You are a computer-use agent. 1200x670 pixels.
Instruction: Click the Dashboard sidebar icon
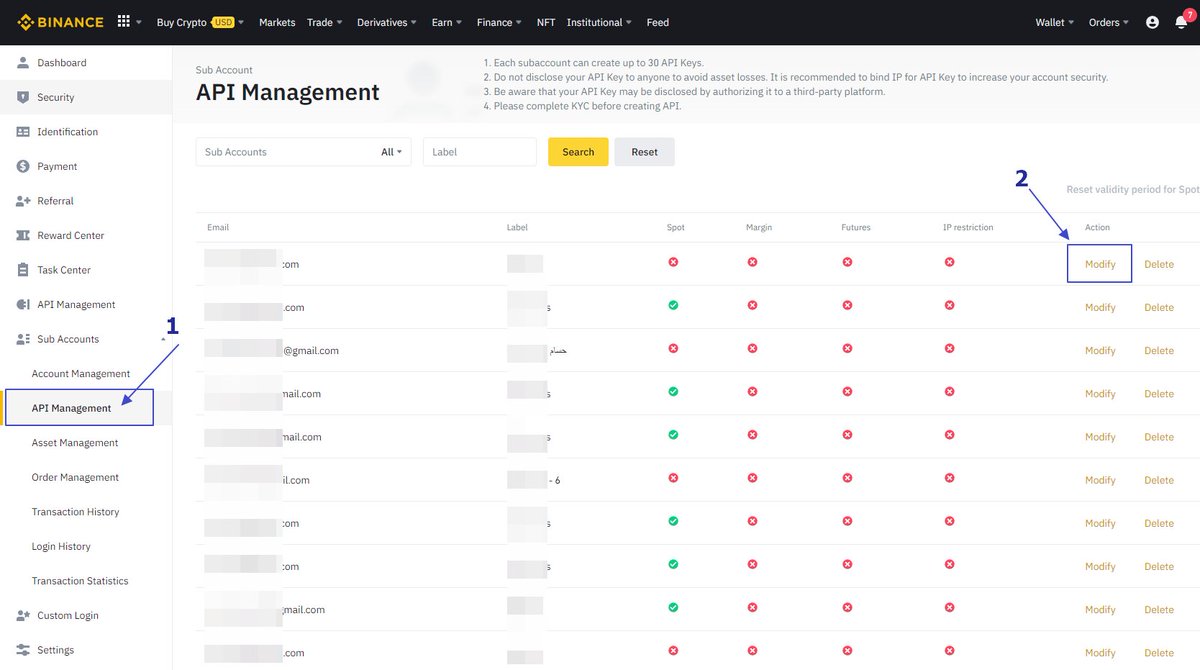pyautogui.click(x=23, y=63)
